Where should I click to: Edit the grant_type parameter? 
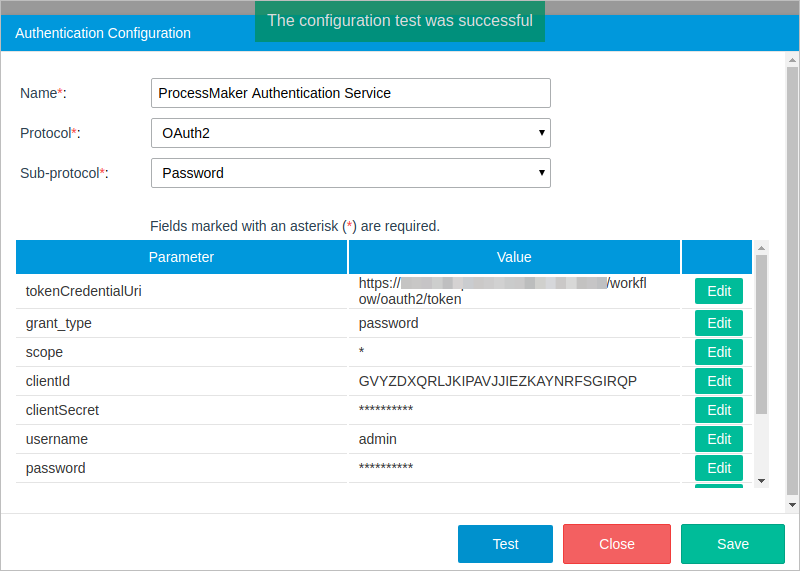[x=719, y=323]
